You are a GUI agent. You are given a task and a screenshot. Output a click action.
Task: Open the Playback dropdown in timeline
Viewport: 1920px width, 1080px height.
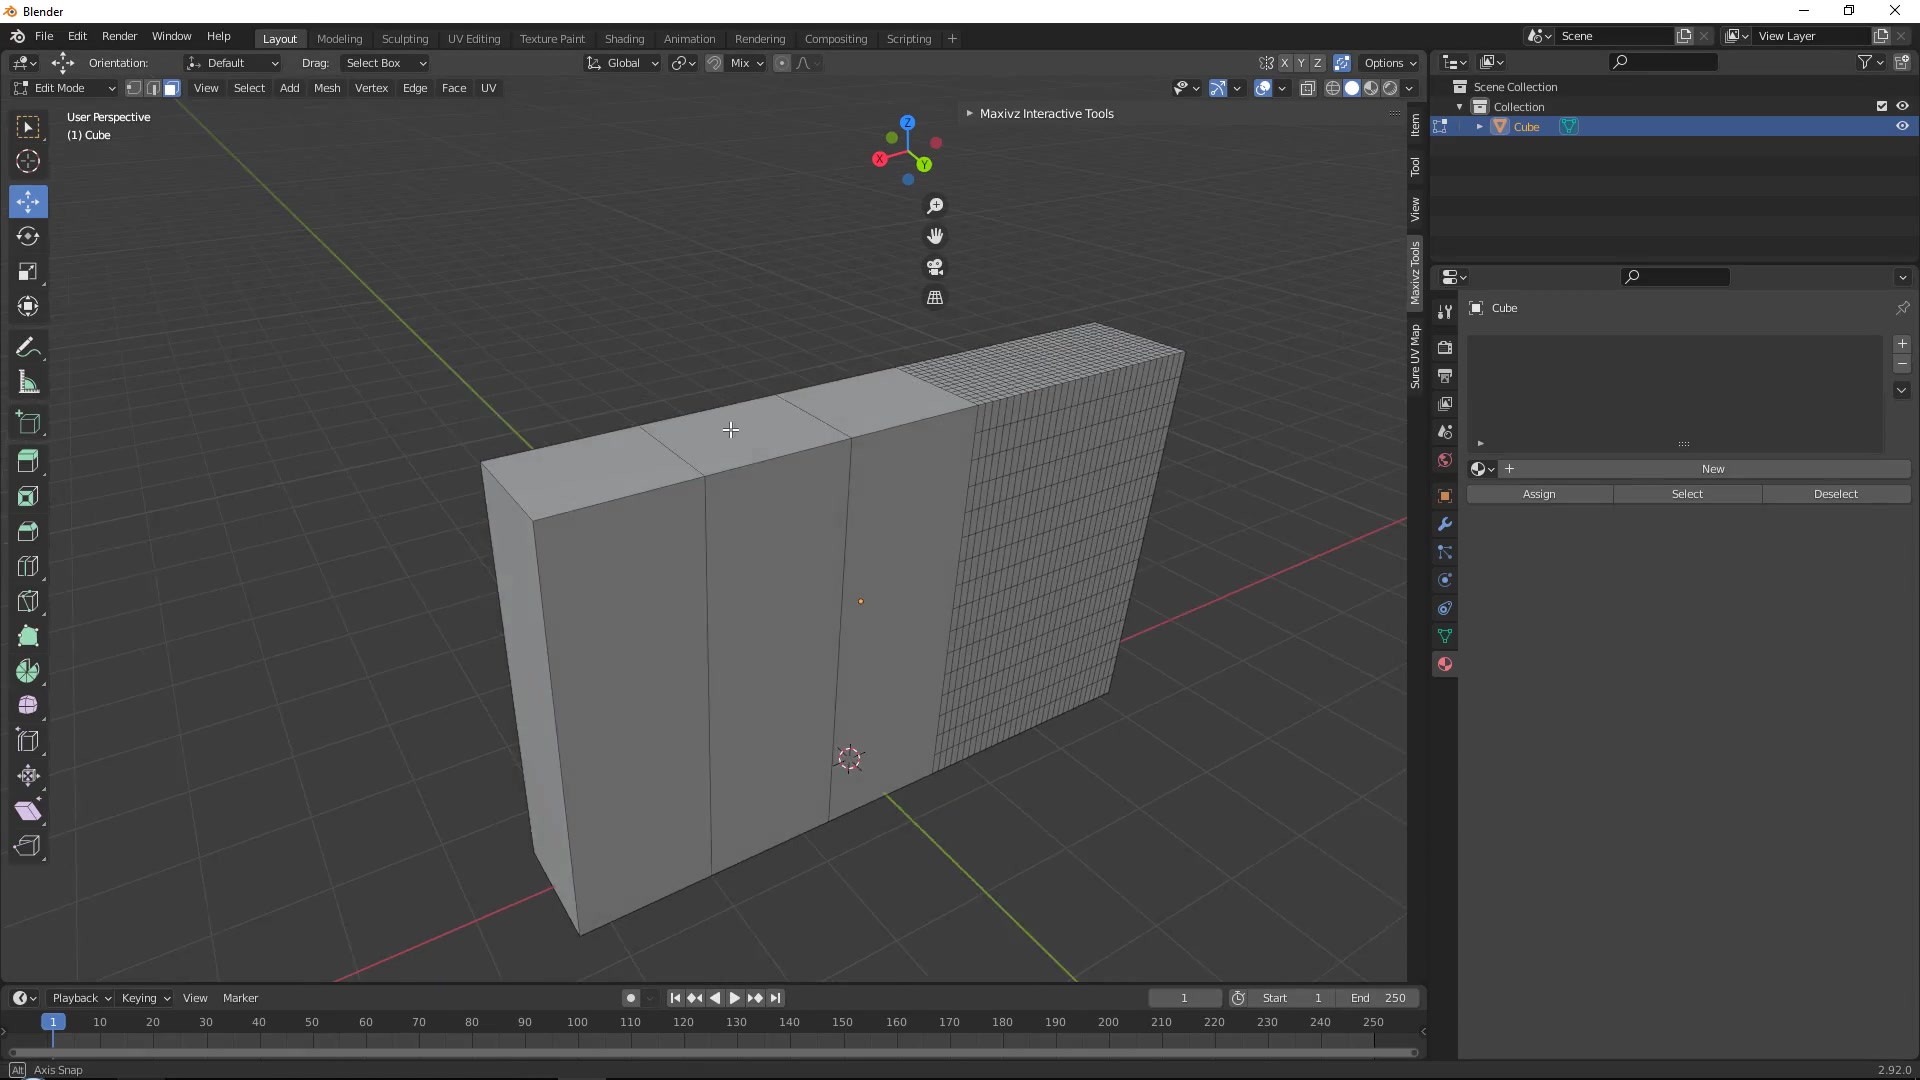(81, 998)
